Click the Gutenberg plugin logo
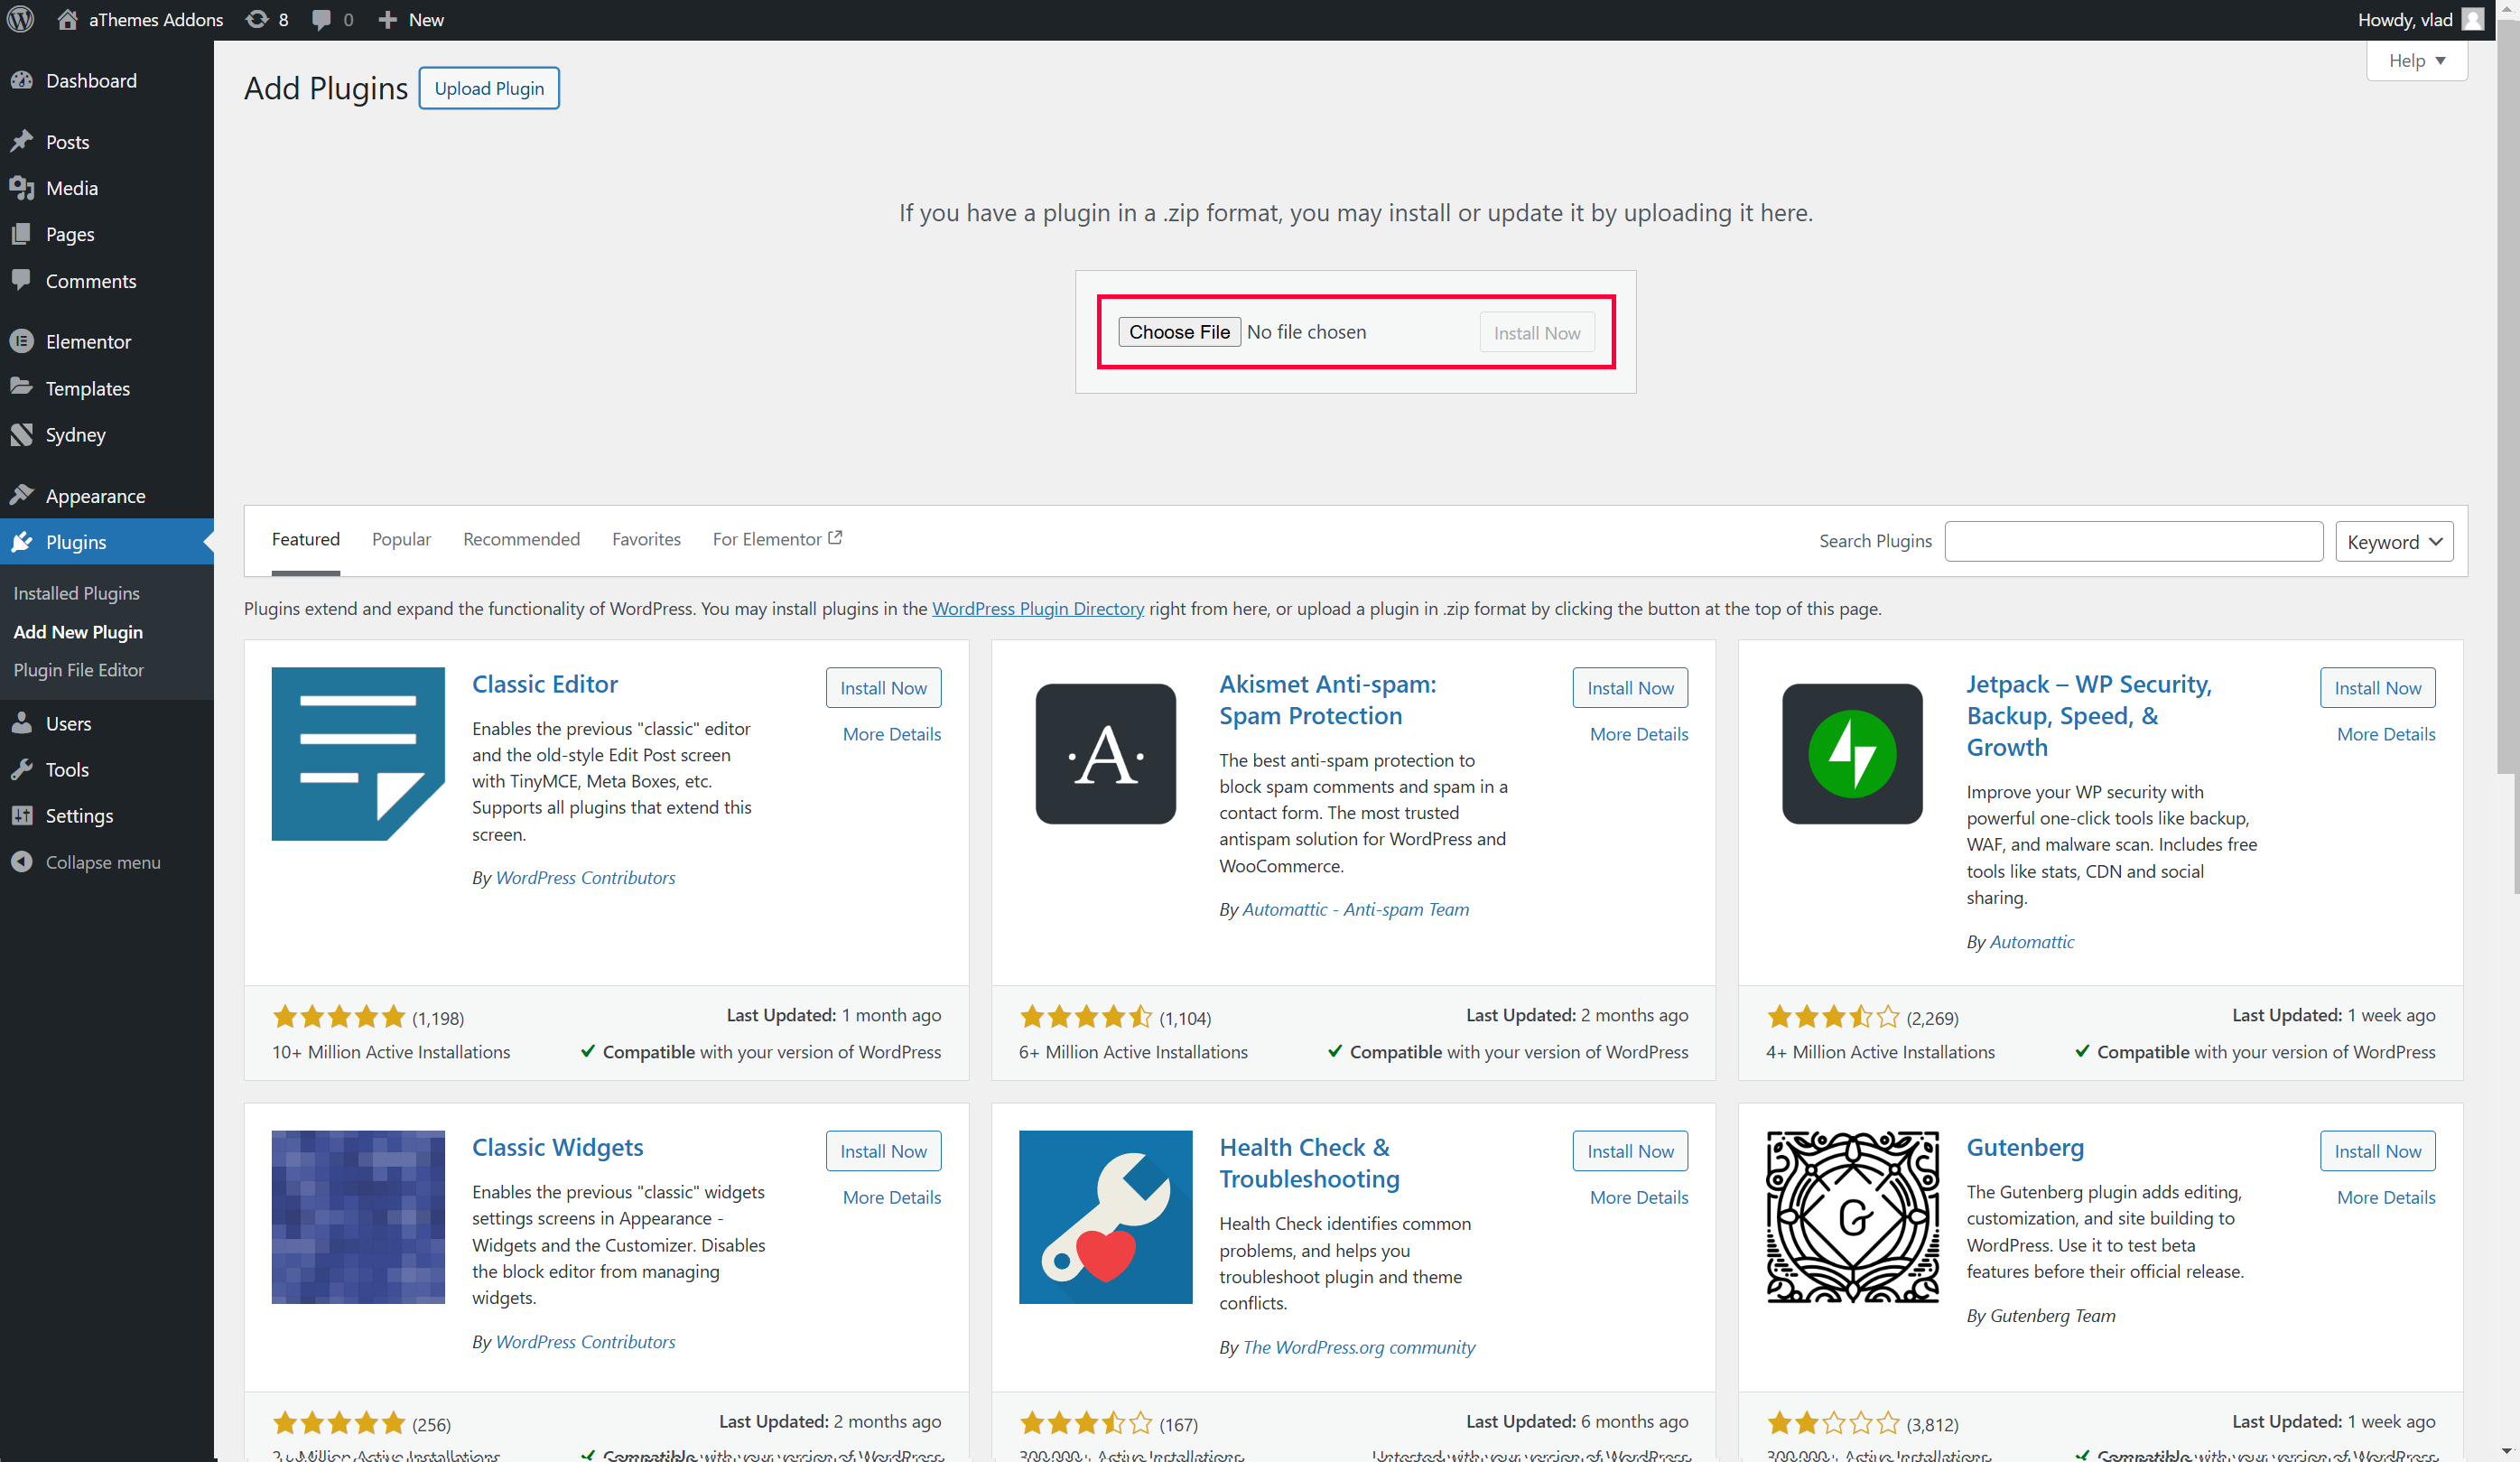Image resolution: width=2520 pixels, height=1462 pixels. point(1851,1216)
